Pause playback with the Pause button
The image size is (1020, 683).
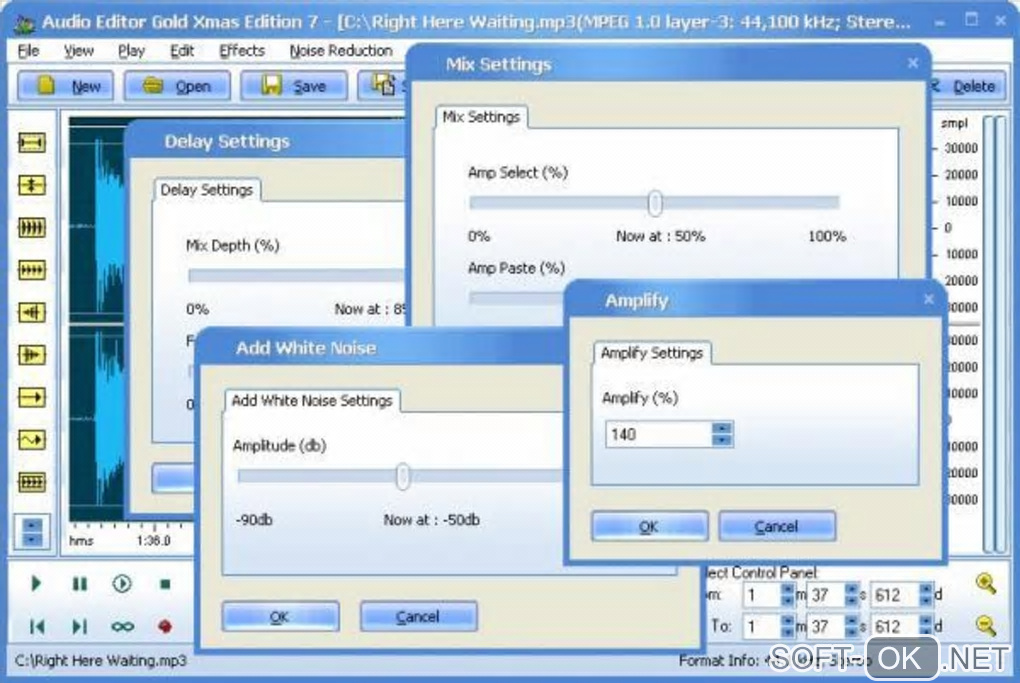(x=79, y=583)
